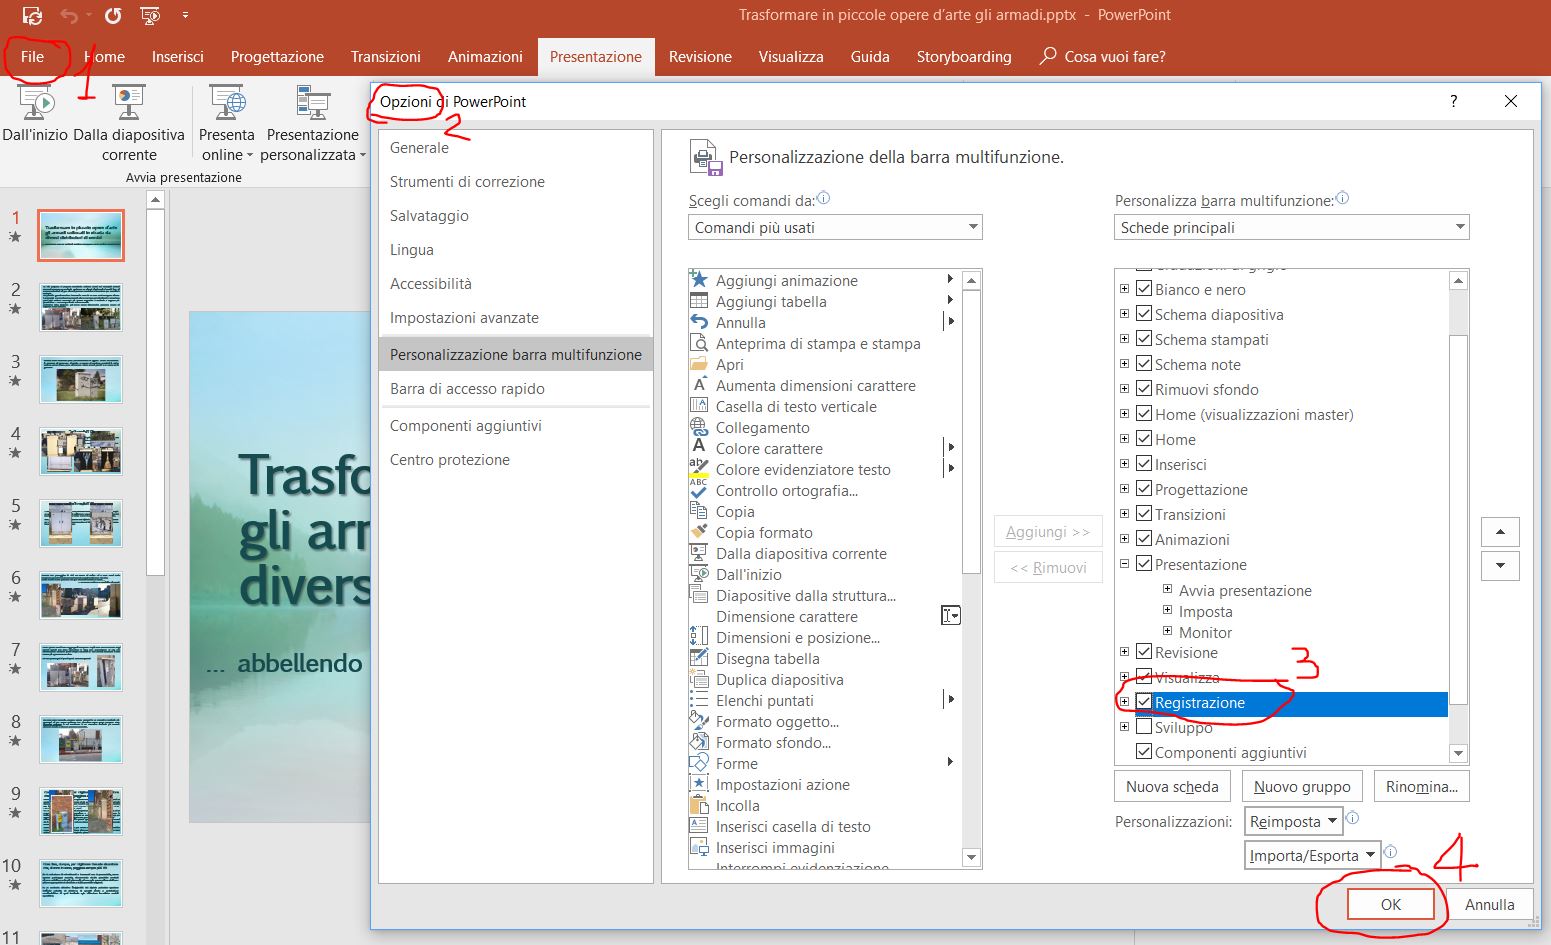This screenshot has height=945, width=1551.
Task: Click the Dall'inizio slideshow icon in ribbon
Action: pos(35,104)
